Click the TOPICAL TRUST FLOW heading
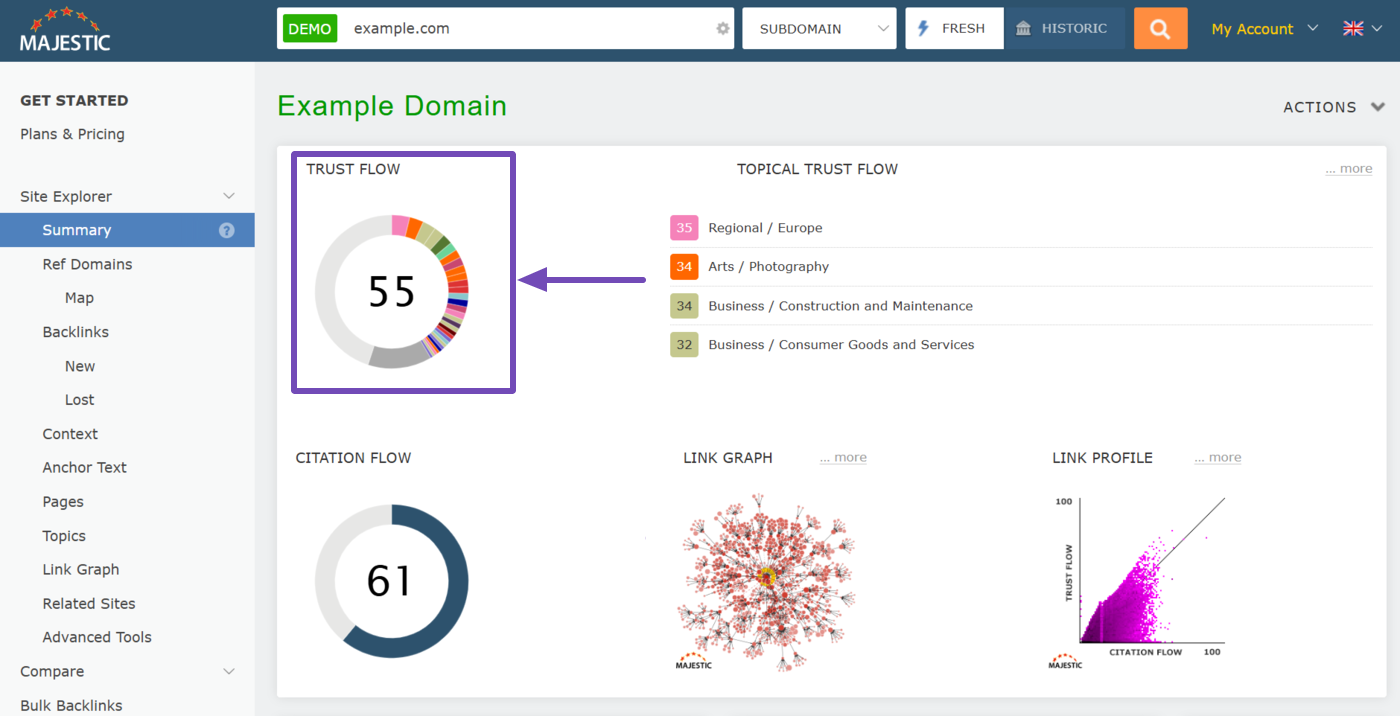1400x716 pixels. (817, 169)
